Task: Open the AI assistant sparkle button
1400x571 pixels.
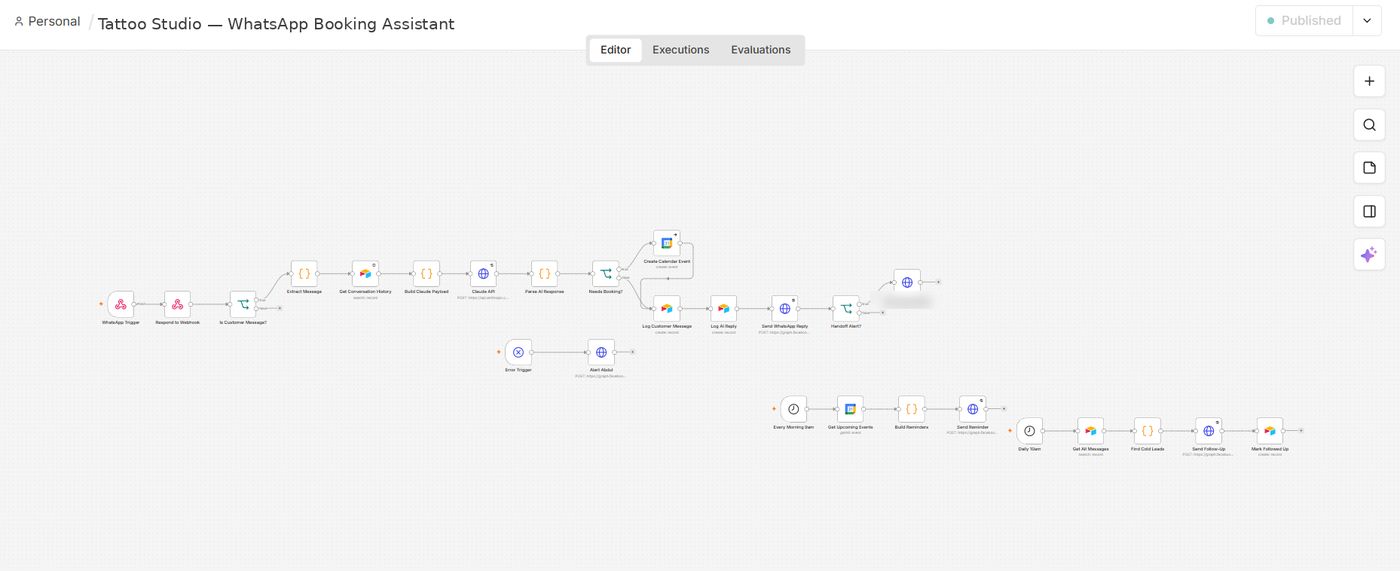Action: click(x=1369, y=255)
